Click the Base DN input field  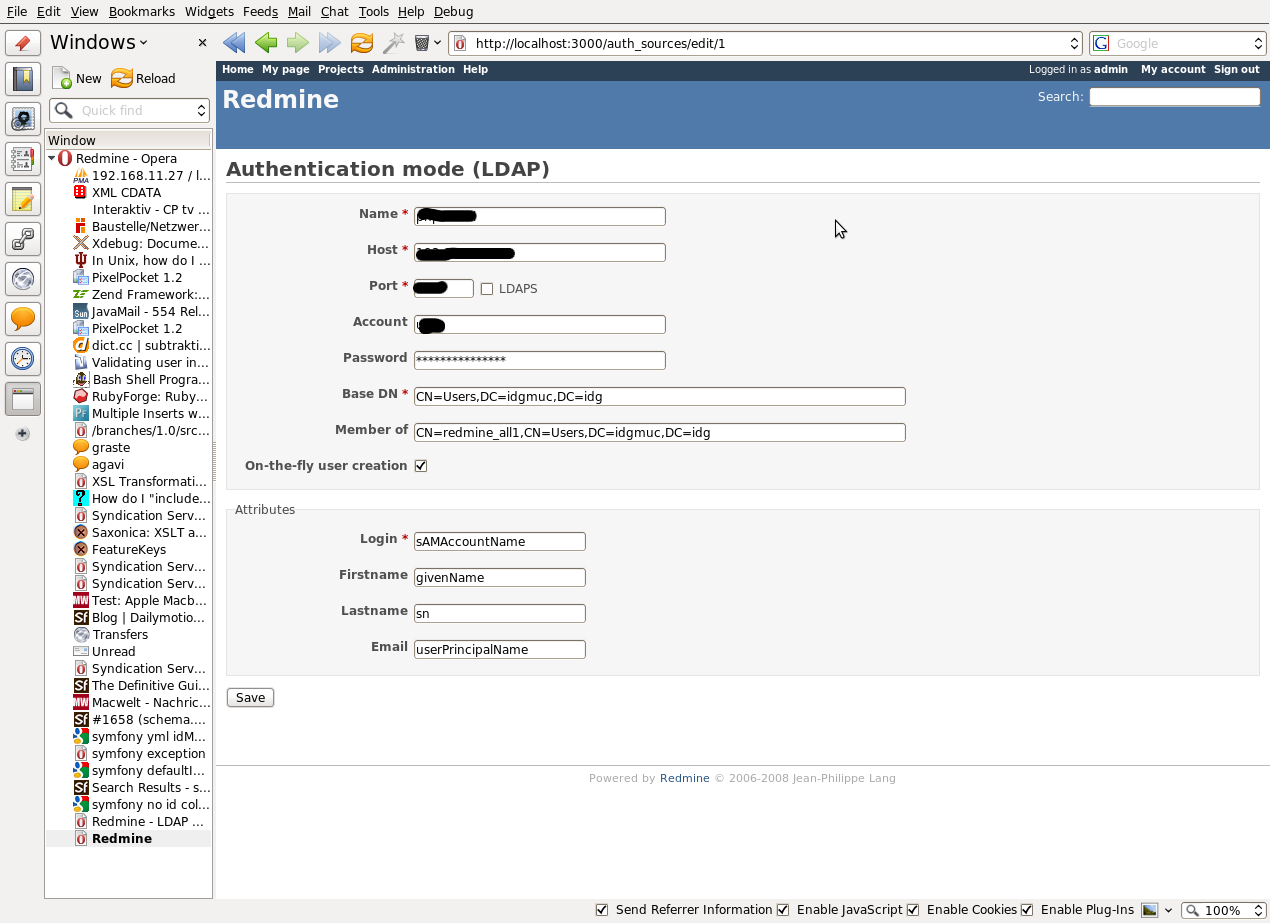click(659, 396)
